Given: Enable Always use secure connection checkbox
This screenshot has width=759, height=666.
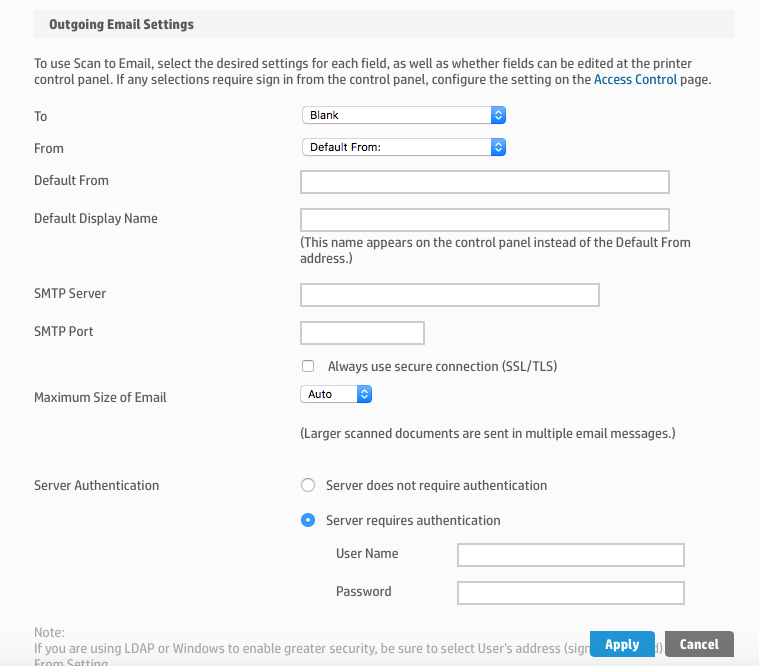Looking at the screenshot, I should (308, 367).
